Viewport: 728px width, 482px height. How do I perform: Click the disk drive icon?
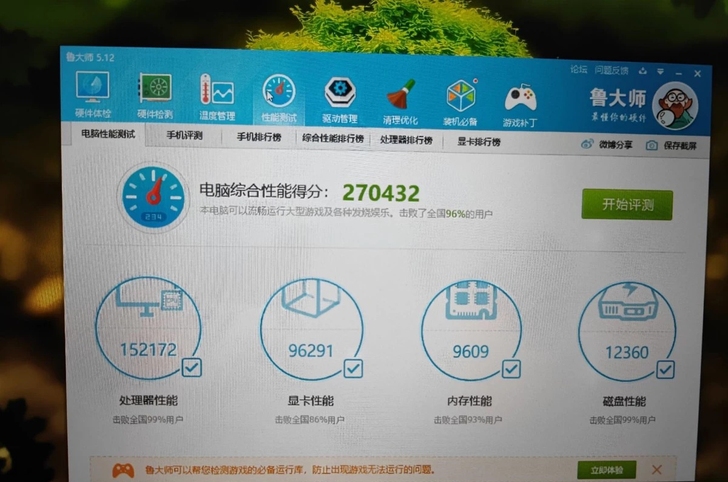[628, 302]
